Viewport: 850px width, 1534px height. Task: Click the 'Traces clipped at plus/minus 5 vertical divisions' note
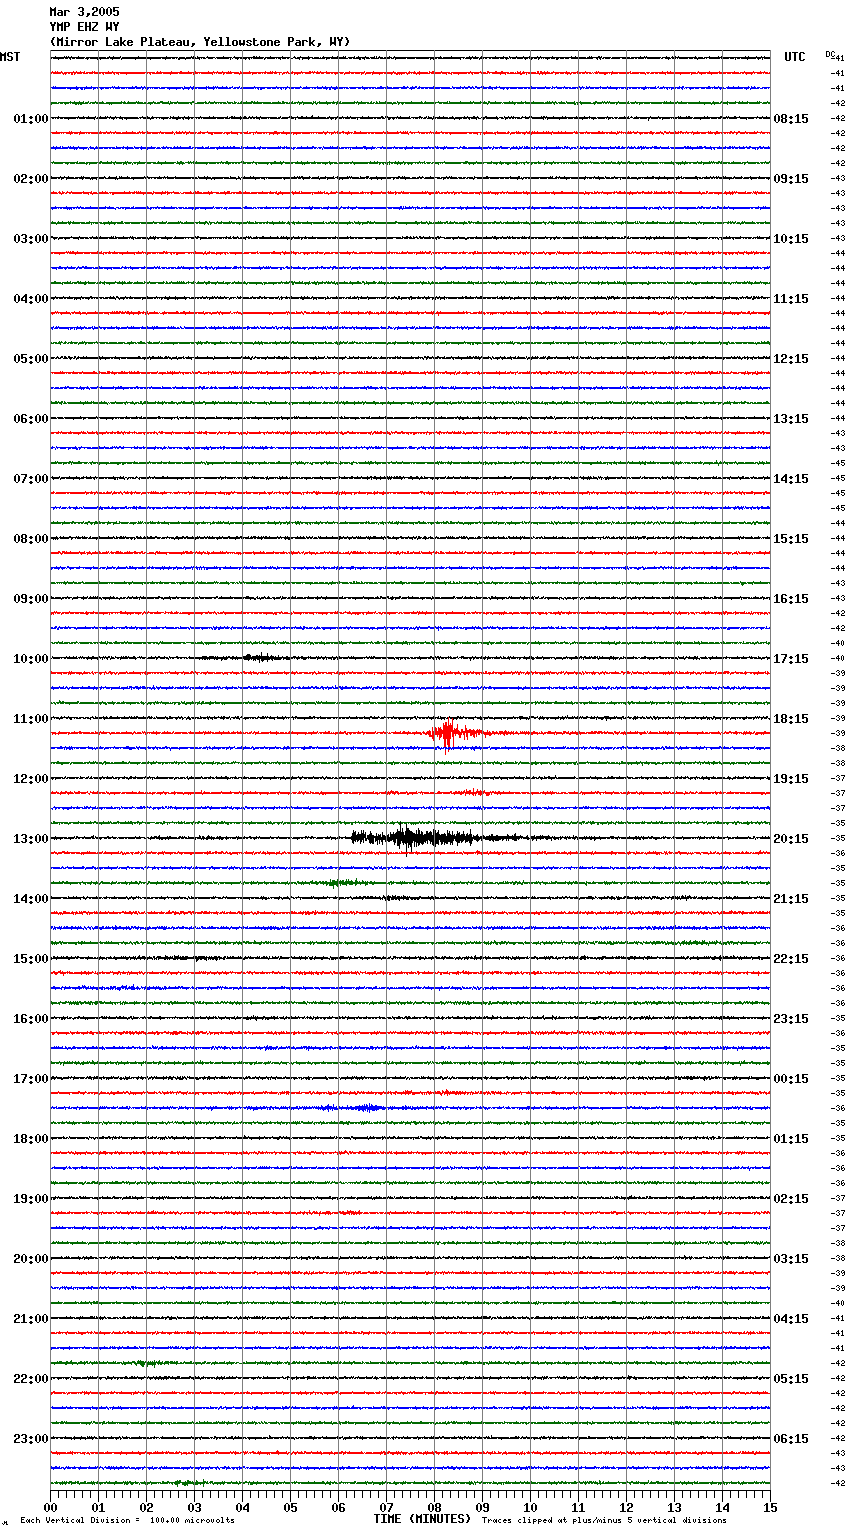[604, 1521]
